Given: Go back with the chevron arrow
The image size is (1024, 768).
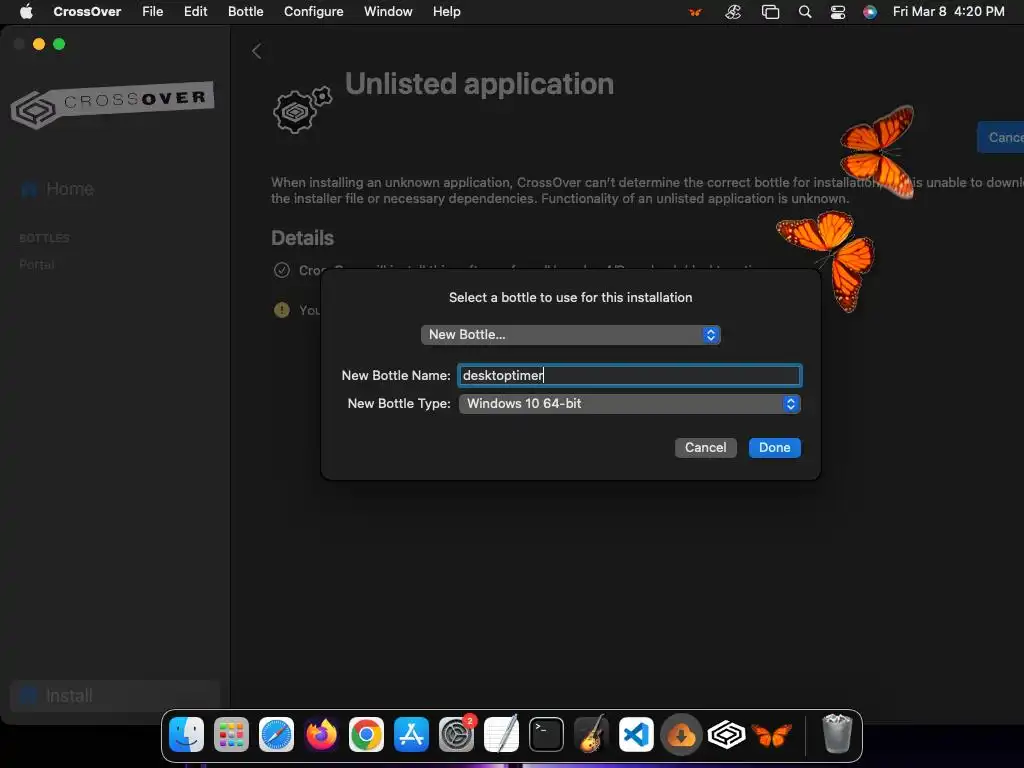Looking at the screenshot, I should (x=257, y=51).
